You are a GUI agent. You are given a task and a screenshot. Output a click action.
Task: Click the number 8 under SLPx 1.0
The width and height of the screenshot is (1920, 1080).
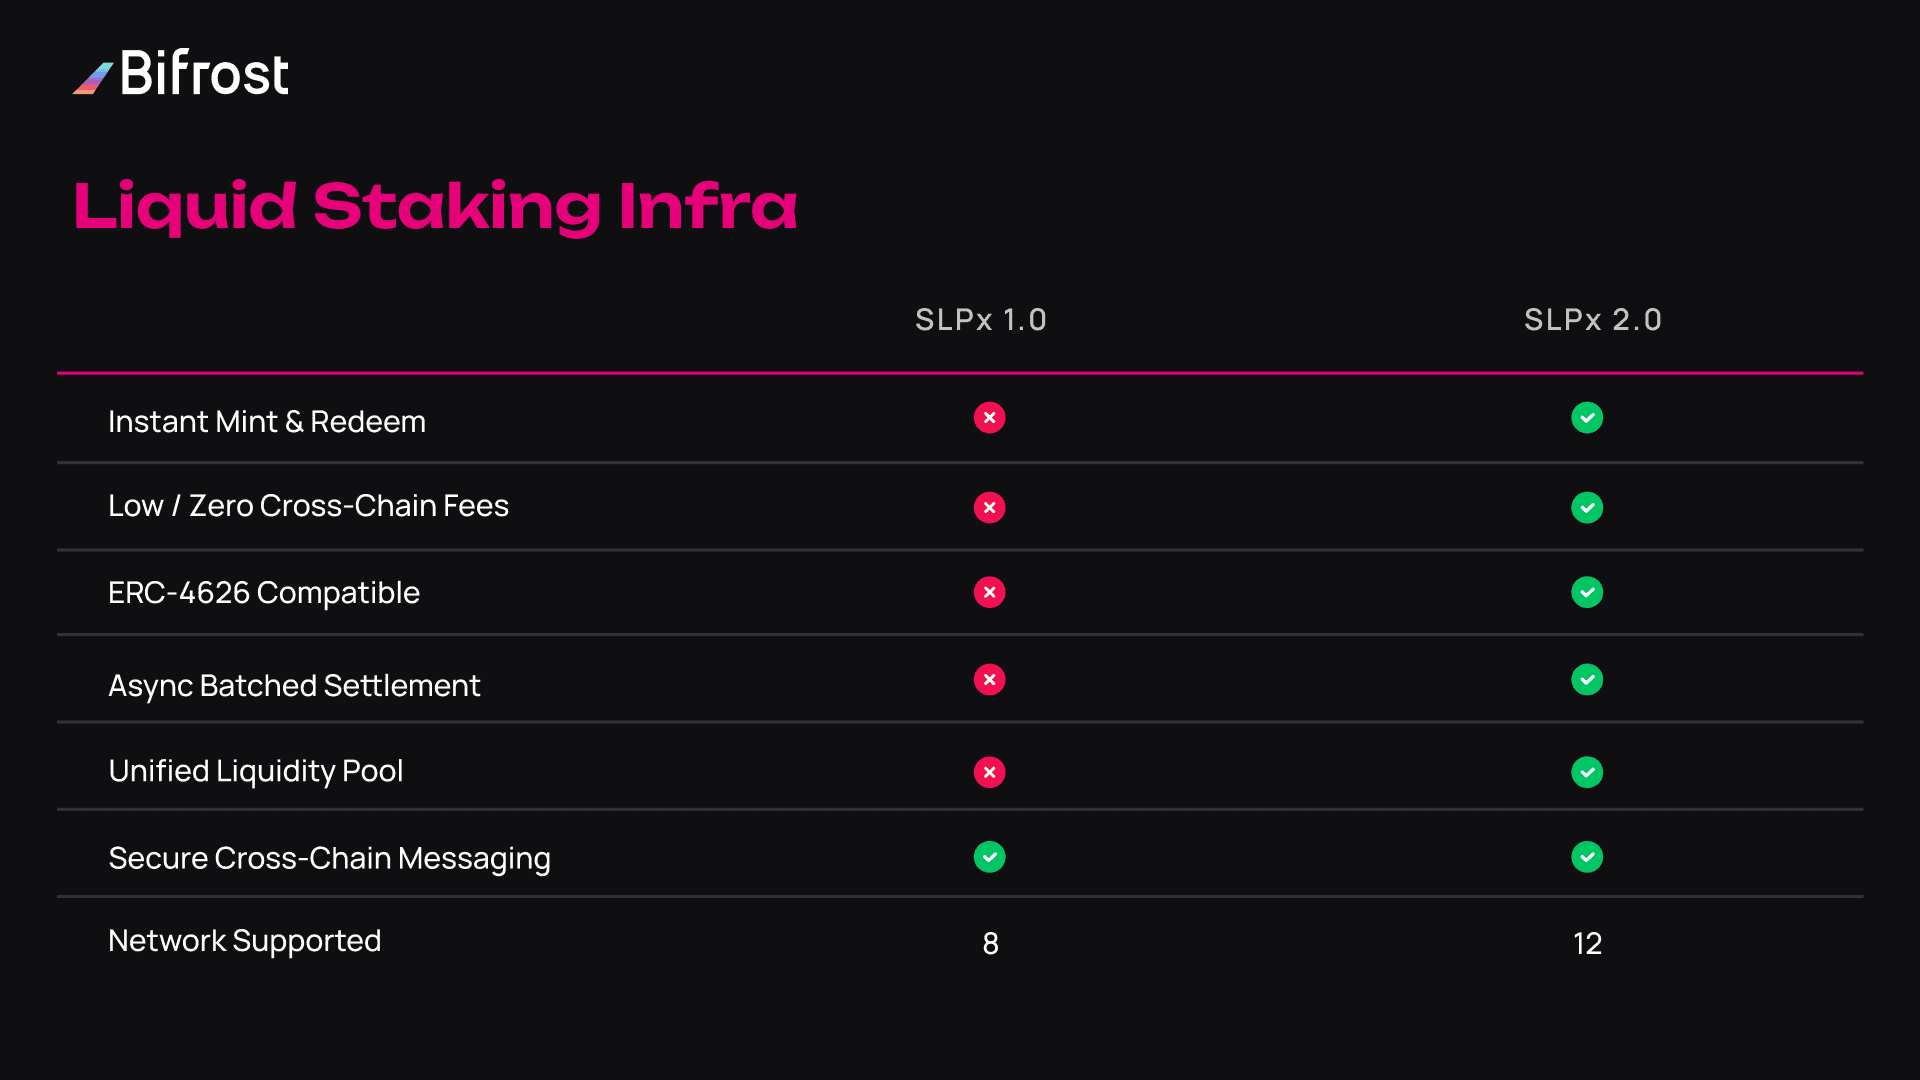point(990,944)
